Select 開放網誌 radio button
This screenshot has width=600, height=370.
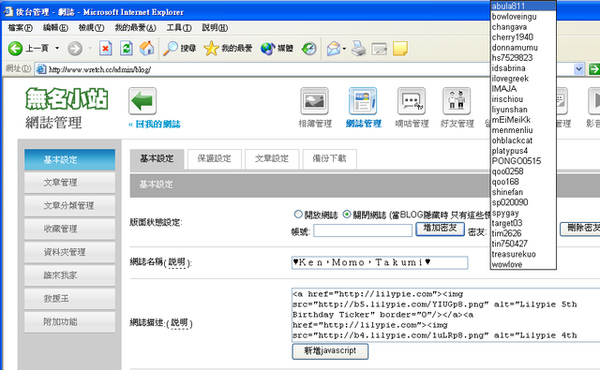tap(298, 214)
